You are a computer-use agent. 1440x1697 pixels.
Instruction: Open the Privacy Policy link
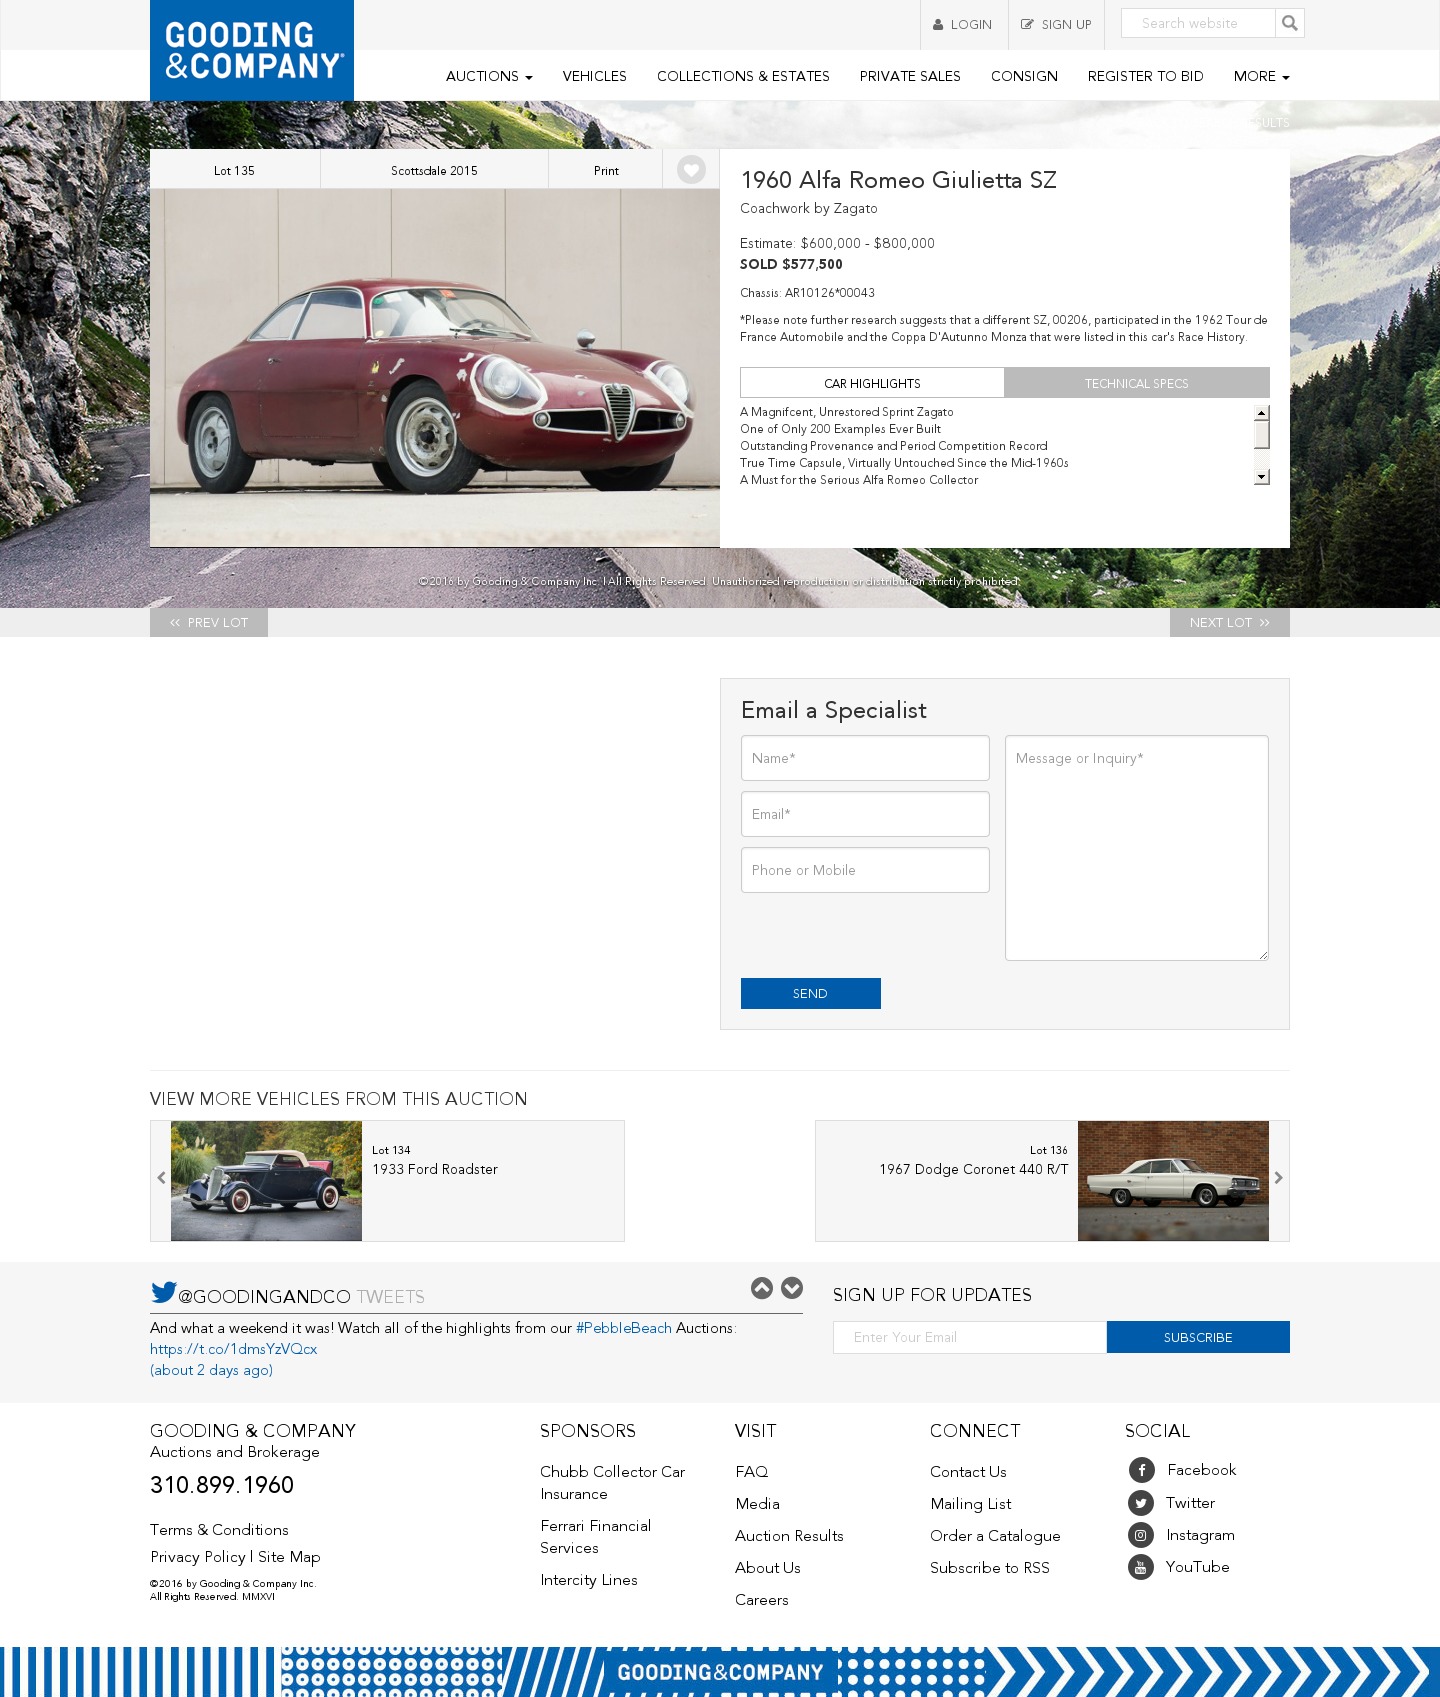198,1557
